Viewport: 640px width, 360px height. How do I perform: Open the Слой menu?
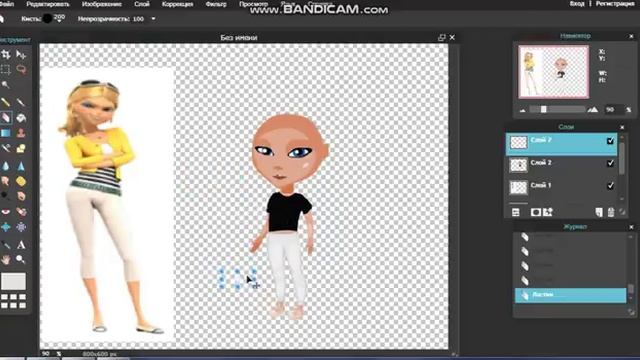[142, 4]
